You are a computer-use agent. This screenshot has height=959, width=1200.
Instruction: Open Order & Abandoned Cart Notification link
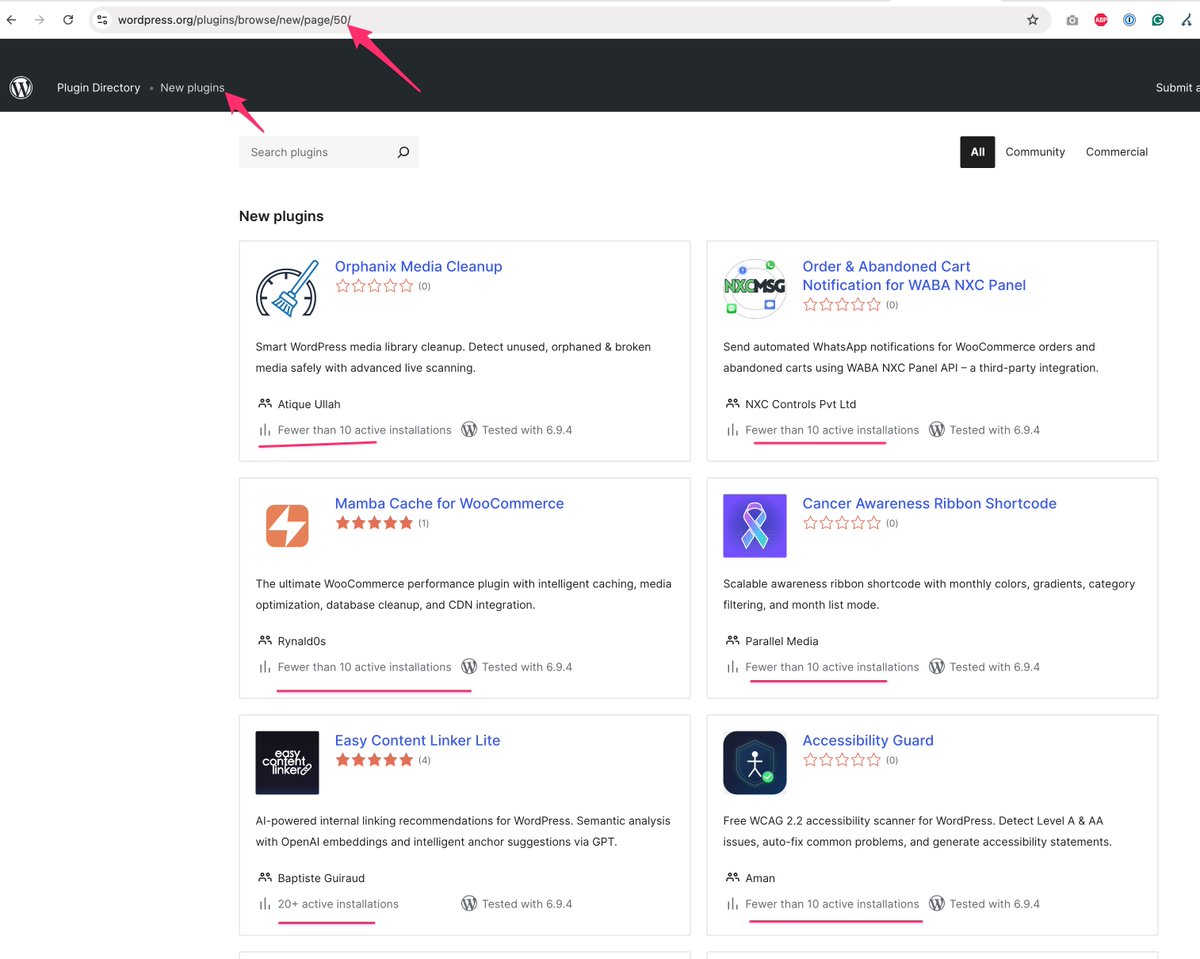[x=914, y=276]
